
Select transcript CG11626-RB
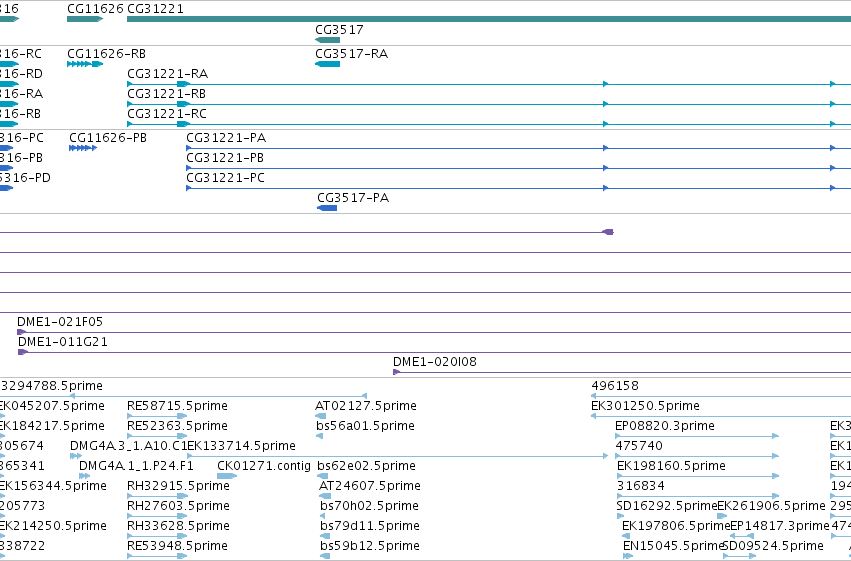click(x=106, y=54)
